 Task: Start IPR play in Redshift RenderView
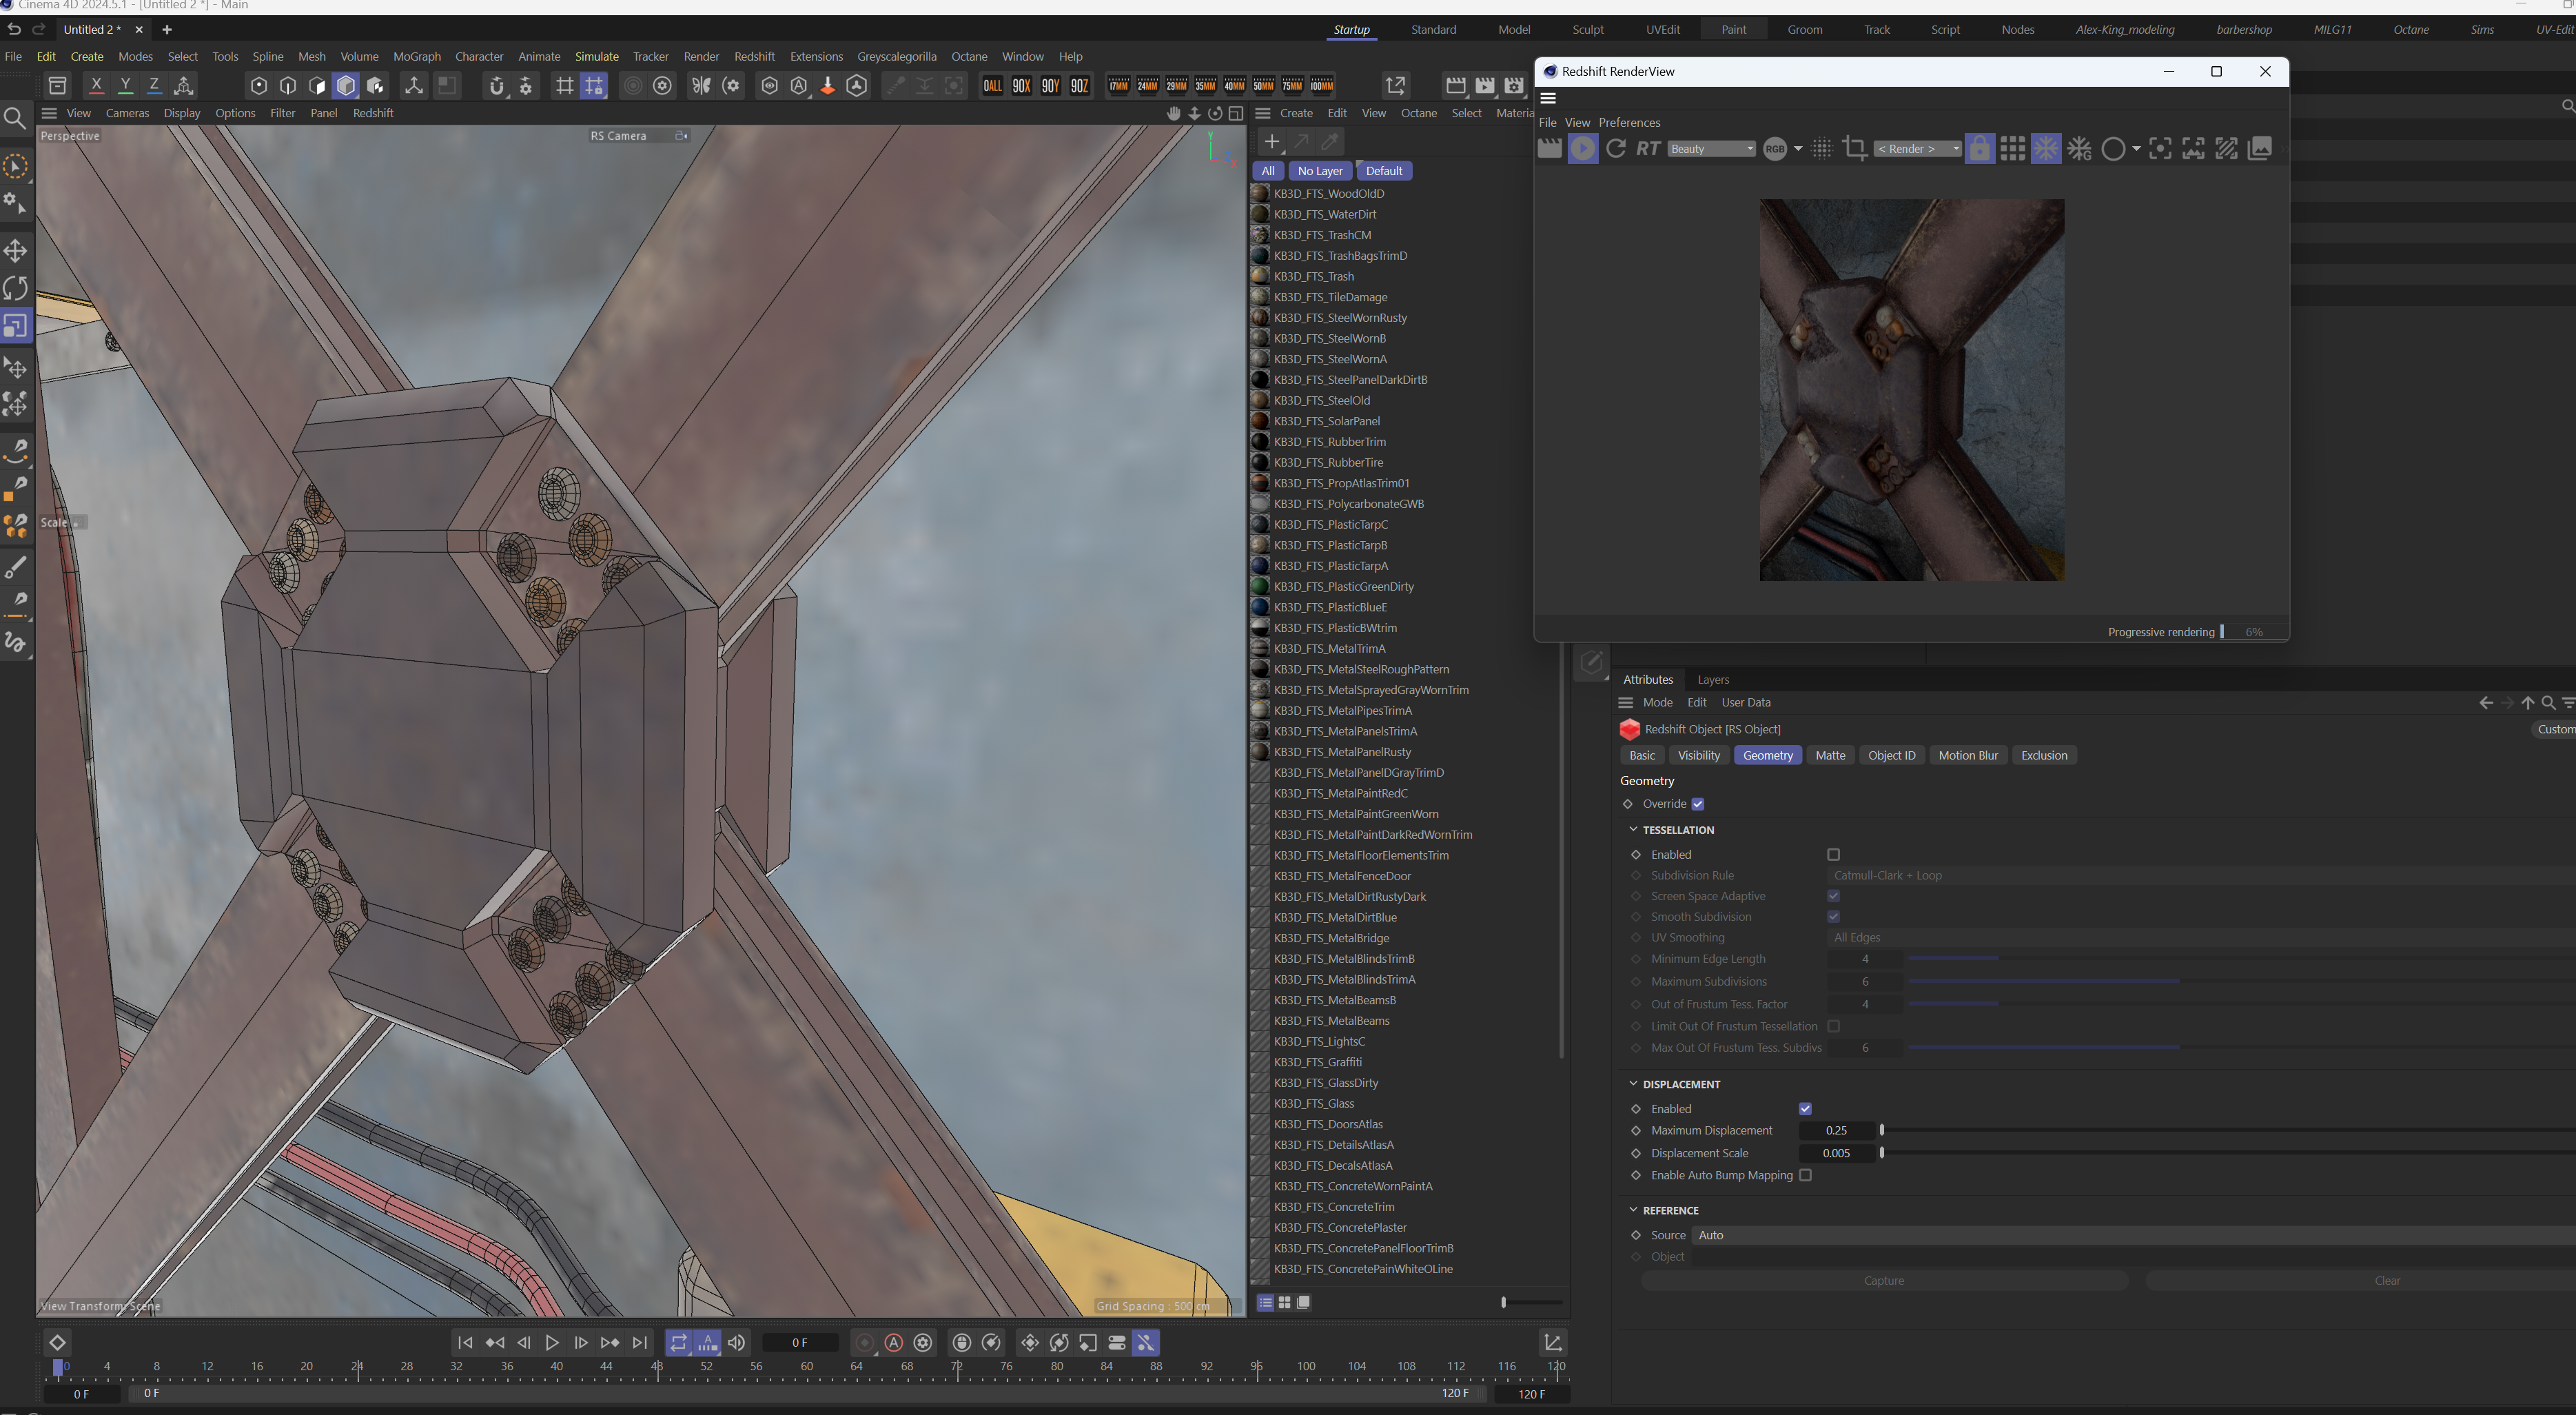(x=1582, y=148)
